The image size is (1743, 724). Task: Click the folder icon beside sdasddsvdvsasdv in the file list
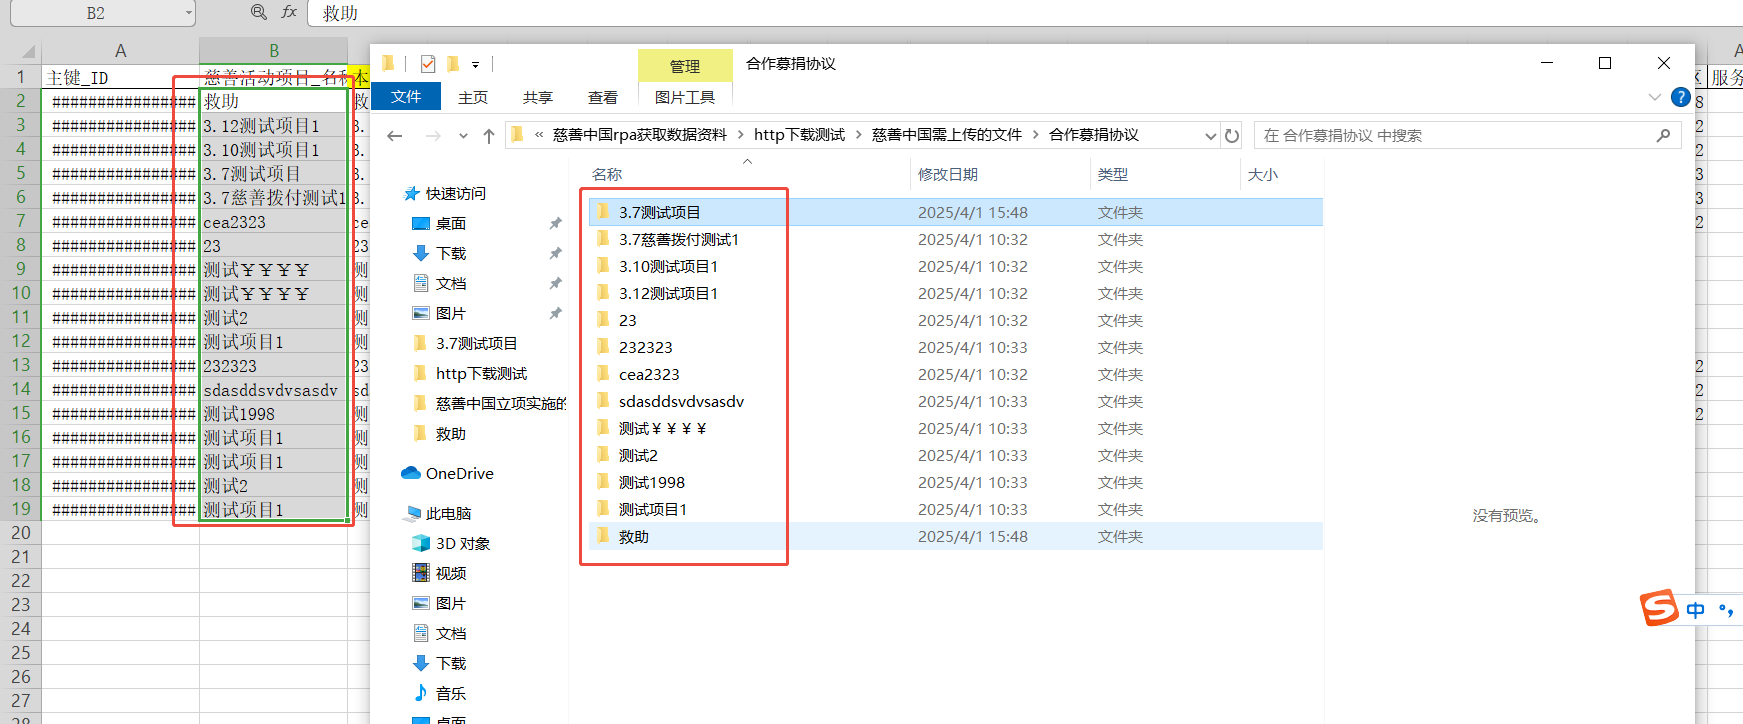pyautogui.click(x=603, y=401)
